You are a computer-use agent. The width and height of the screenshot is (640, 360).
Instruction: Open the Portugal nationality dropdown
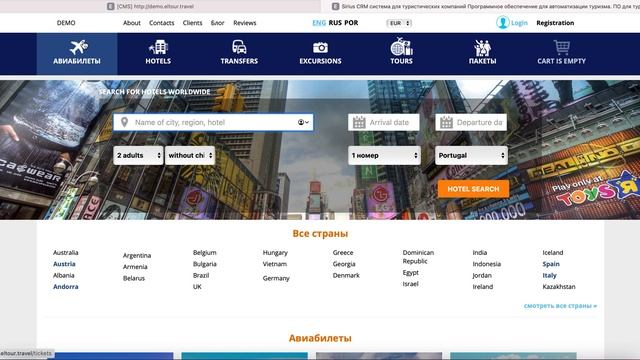(471, 156)
